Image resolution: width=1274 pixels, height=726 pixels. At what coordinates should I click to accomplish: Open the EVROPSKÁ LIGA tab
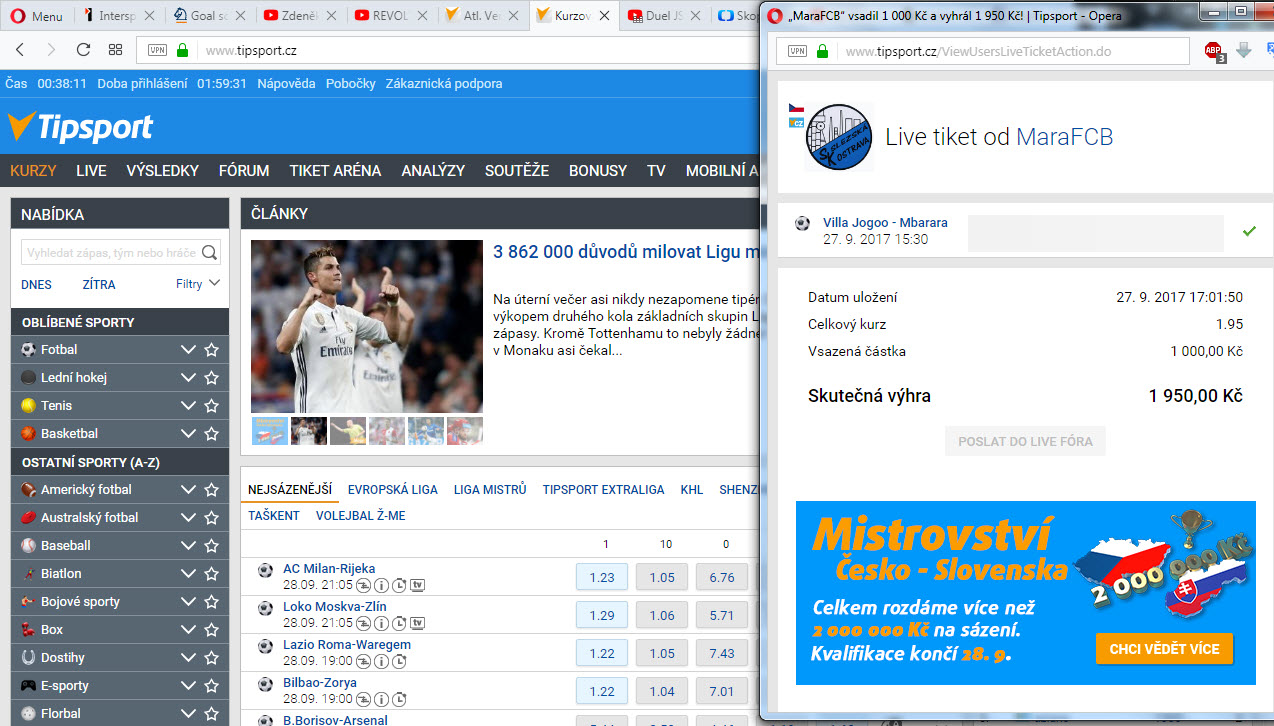393,490
